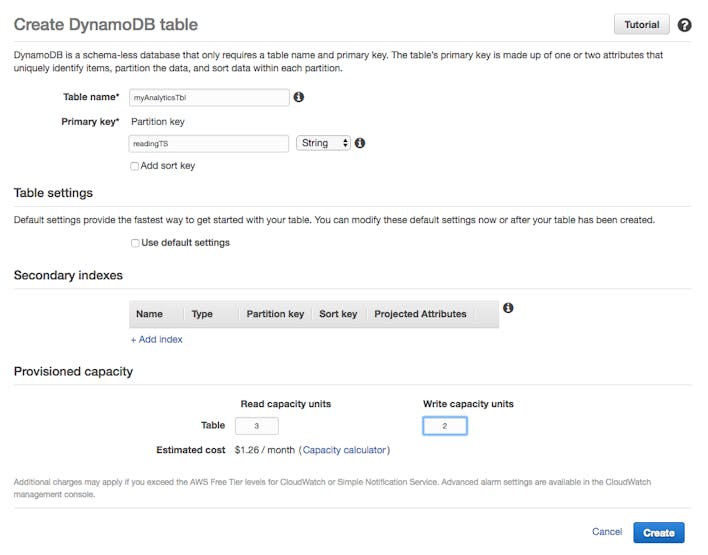Screen dimensions: 708x555
Task: Click info icon next to String dropdown
Action: coord(360,143)
